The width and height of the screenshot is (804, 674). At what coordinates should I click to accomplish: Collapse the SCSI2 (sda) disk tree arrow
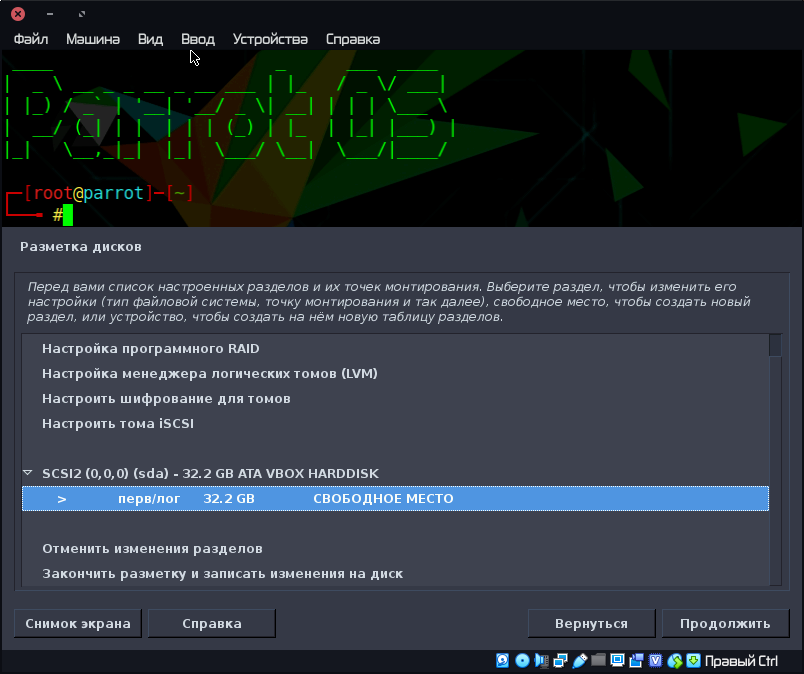(28, 472)
